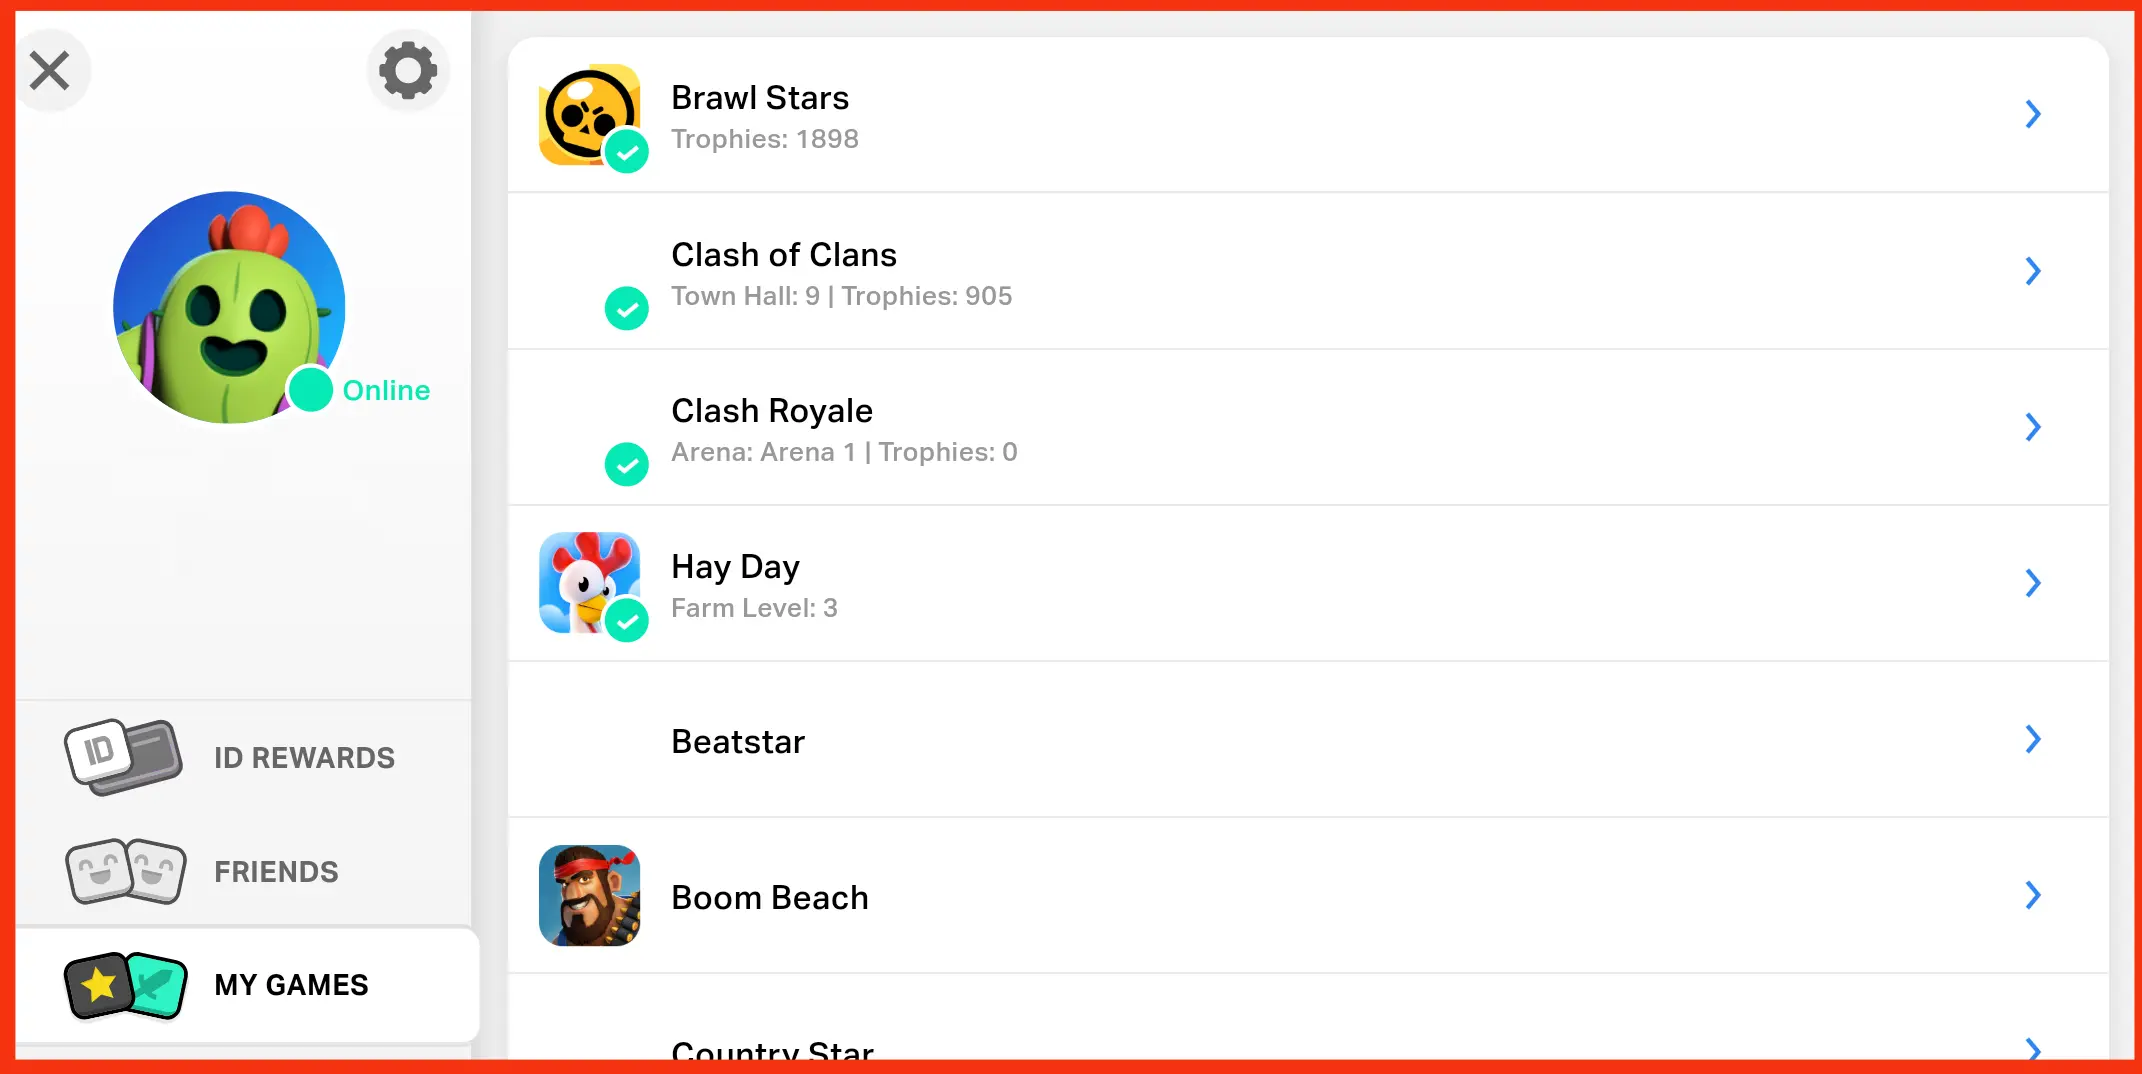Viewport: 2142px width, 1074px height.
Task: Open settings with the gear icon
Action: 408,70
